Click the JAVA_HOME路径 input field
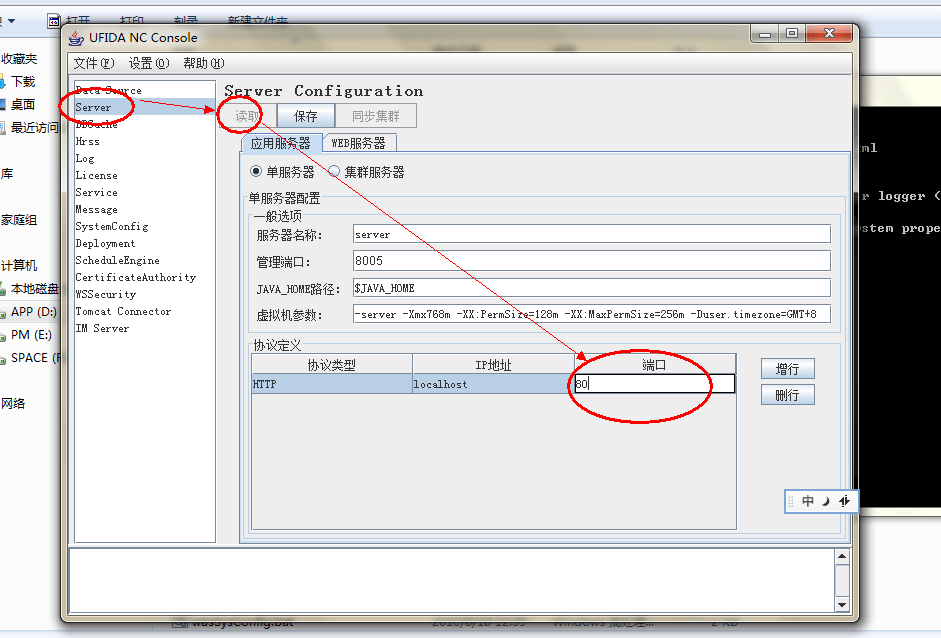This screenshot has width=941, height=638. pyautogui.click(x=592, y=287)
